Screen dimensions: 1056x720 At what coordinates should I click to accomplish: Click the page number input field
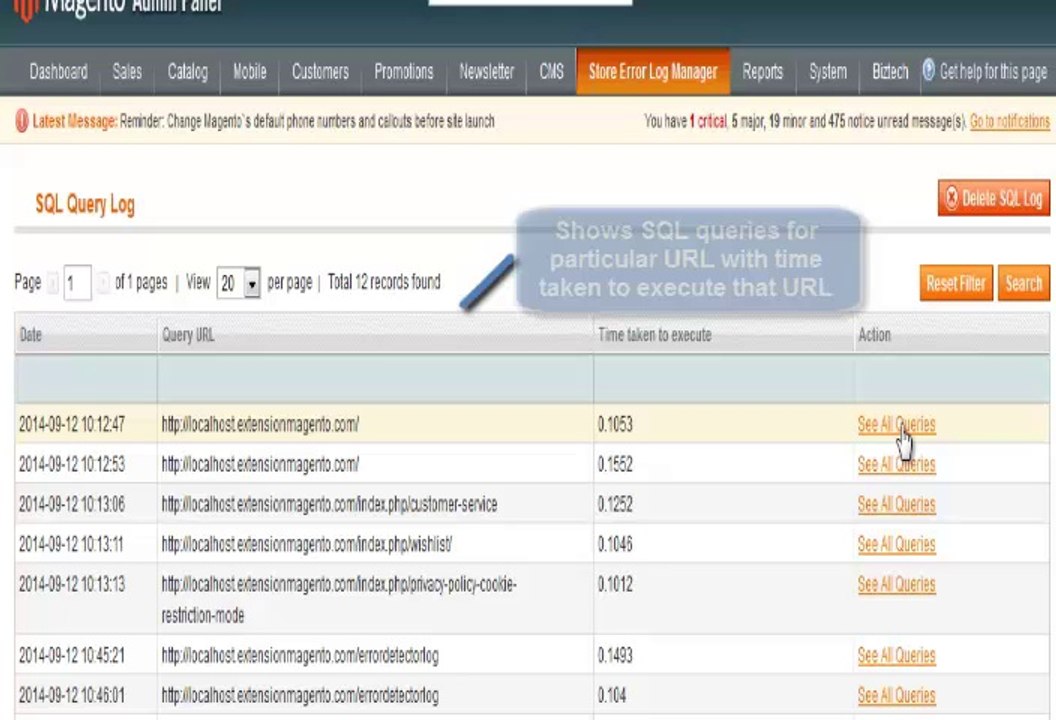click(x=77, y=284)
